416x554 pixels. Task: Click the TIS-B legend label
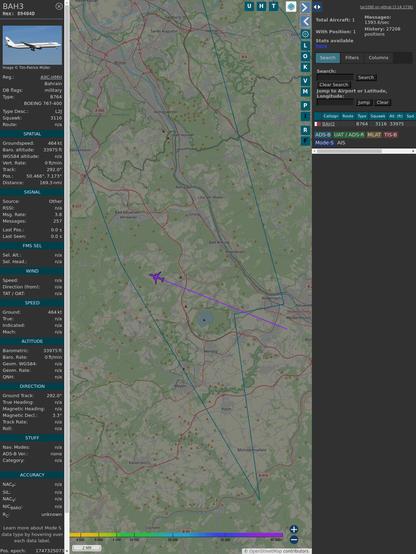coord(391,135)
